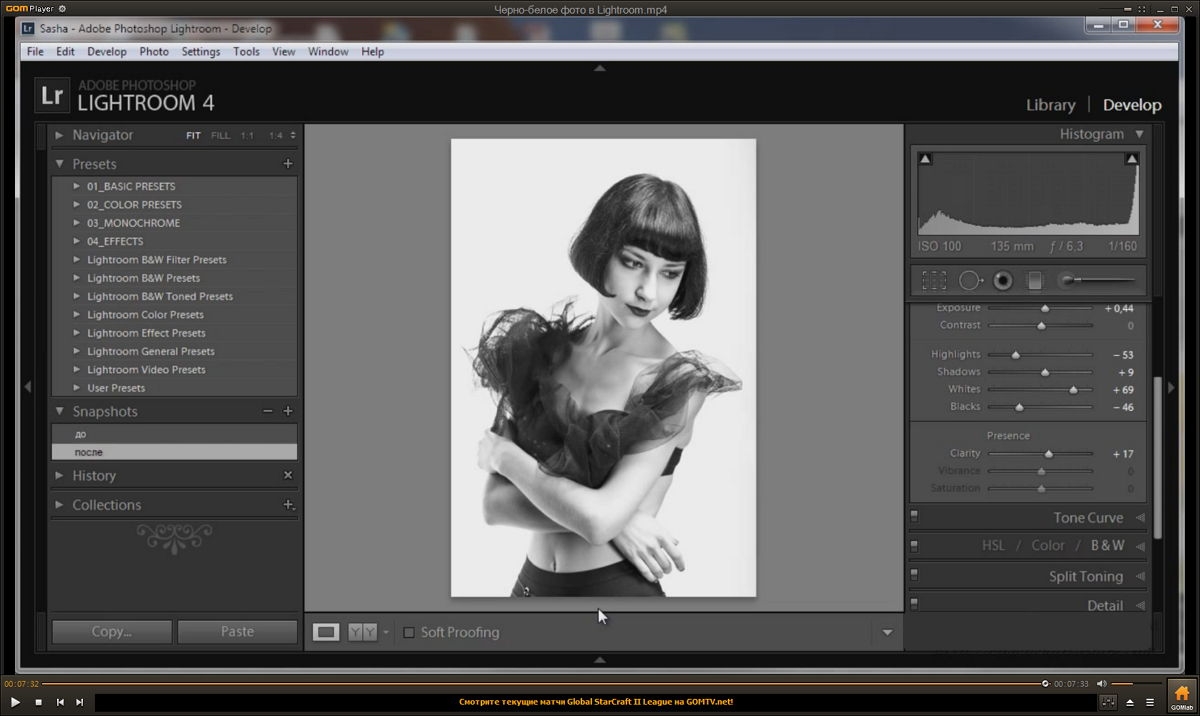Open GOM Player playlist icon
The image size is (1200, 716).
(x=1151, y=702)
